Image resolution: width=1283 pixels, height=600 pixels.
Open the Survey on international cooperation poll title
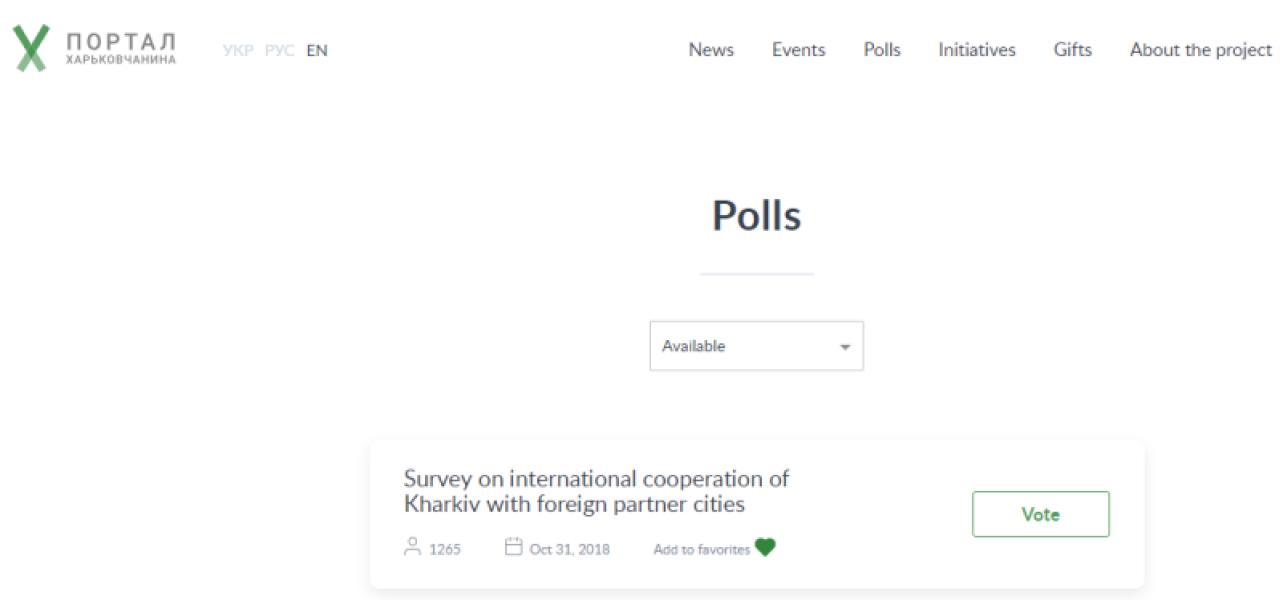pos(596,491)
